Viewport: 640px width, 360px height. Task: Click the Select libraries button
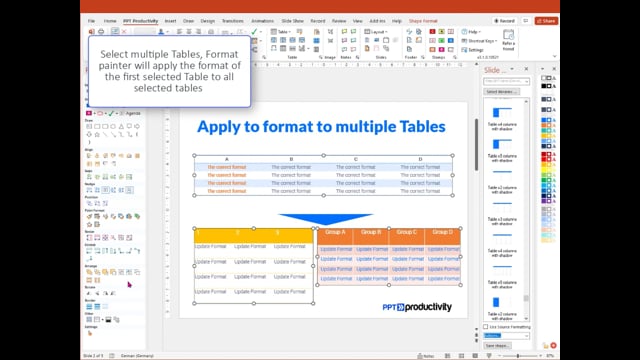click(502, 92)
